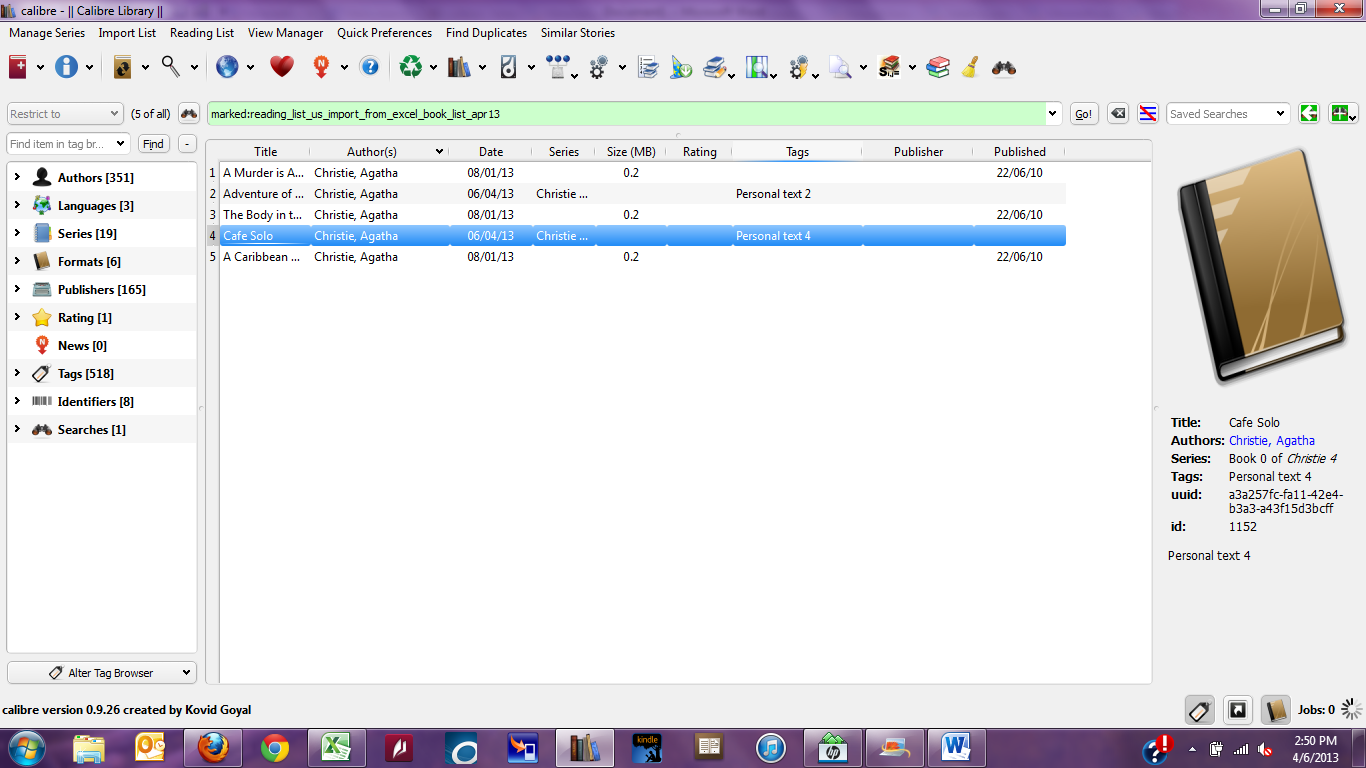Image resolution: width=1366 pixels, height=768 pixels.
Task: Expand the Publishers [165] category
Action: click(x=17, y=289)
